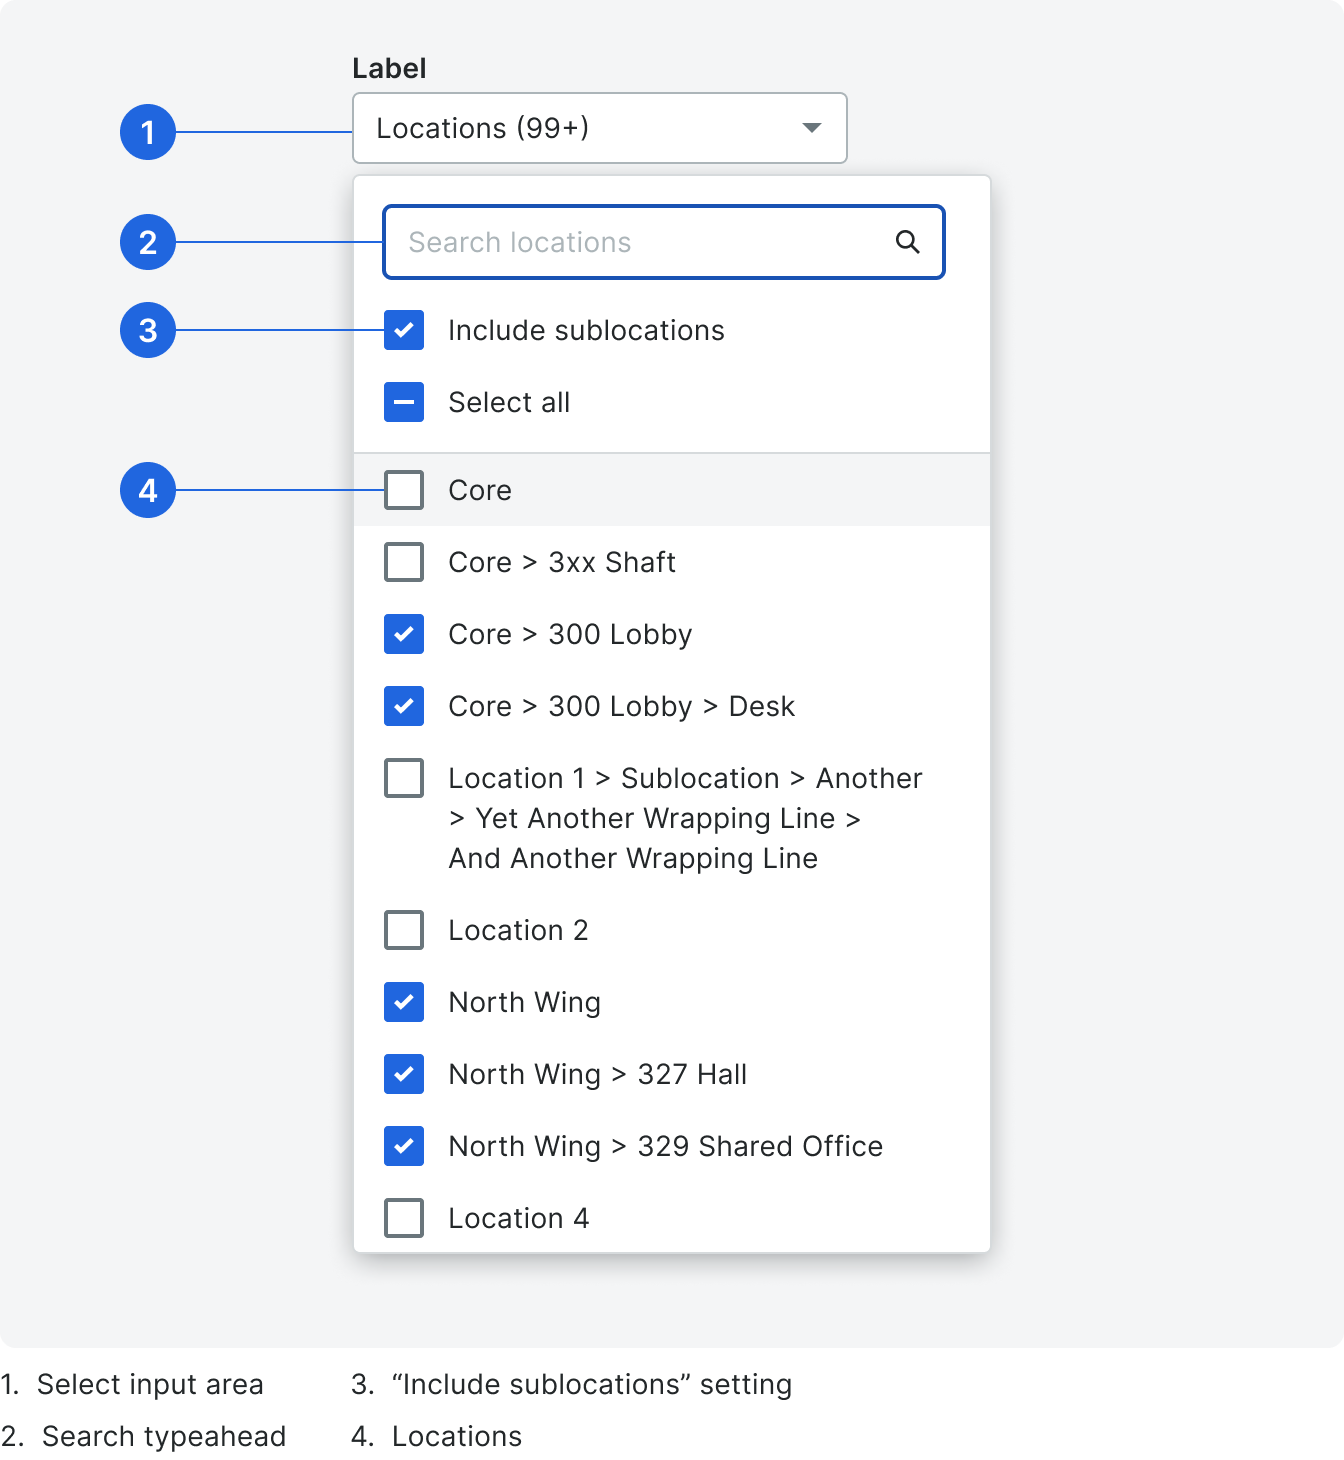Click annotation marker number 4
Screen dimensions: 1344x1460
(x=148, y=490)
